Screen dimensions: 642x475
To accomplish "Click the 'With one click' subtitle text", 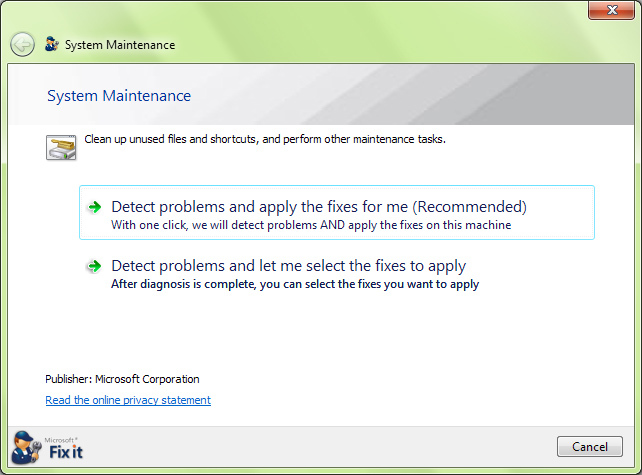I will click(x=311, y=225).
